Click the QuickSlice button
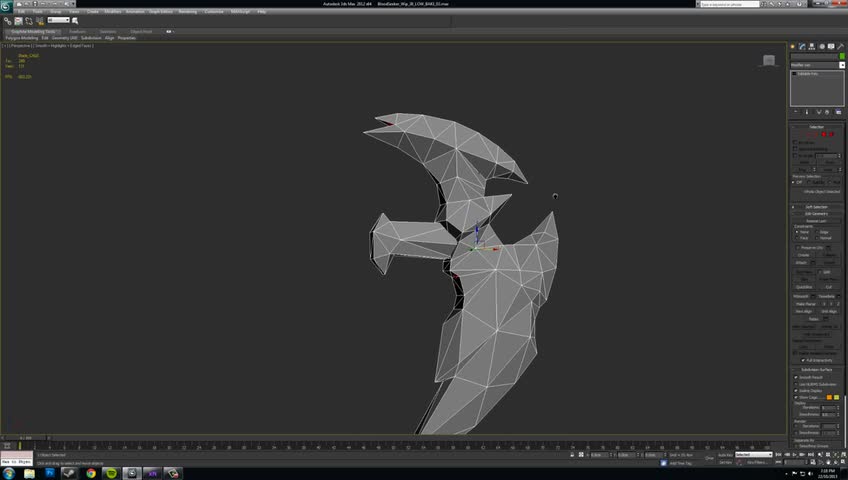 click(804, 287)
